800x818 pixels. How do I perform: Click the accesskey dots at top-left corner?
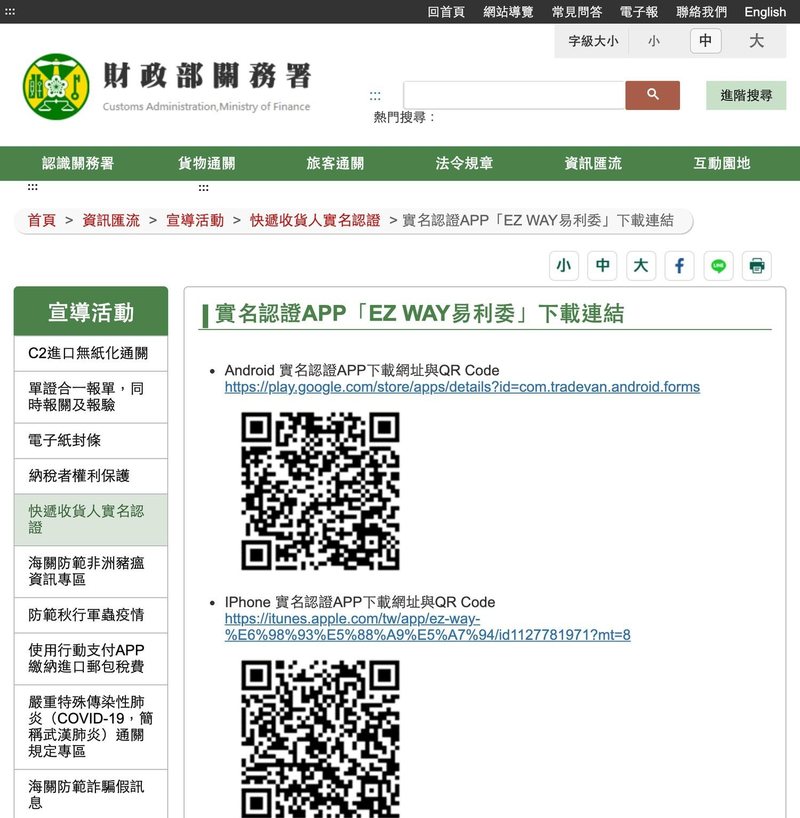10,11
